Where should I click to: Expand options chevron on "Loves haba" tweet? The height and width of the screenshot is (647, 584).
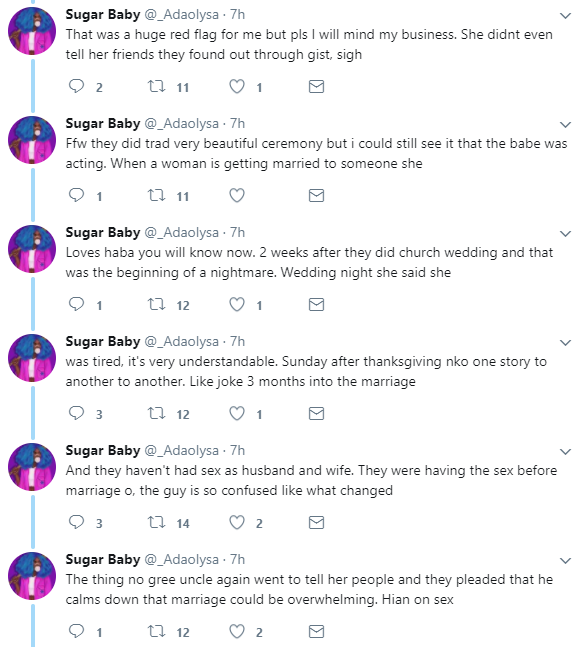565,234
